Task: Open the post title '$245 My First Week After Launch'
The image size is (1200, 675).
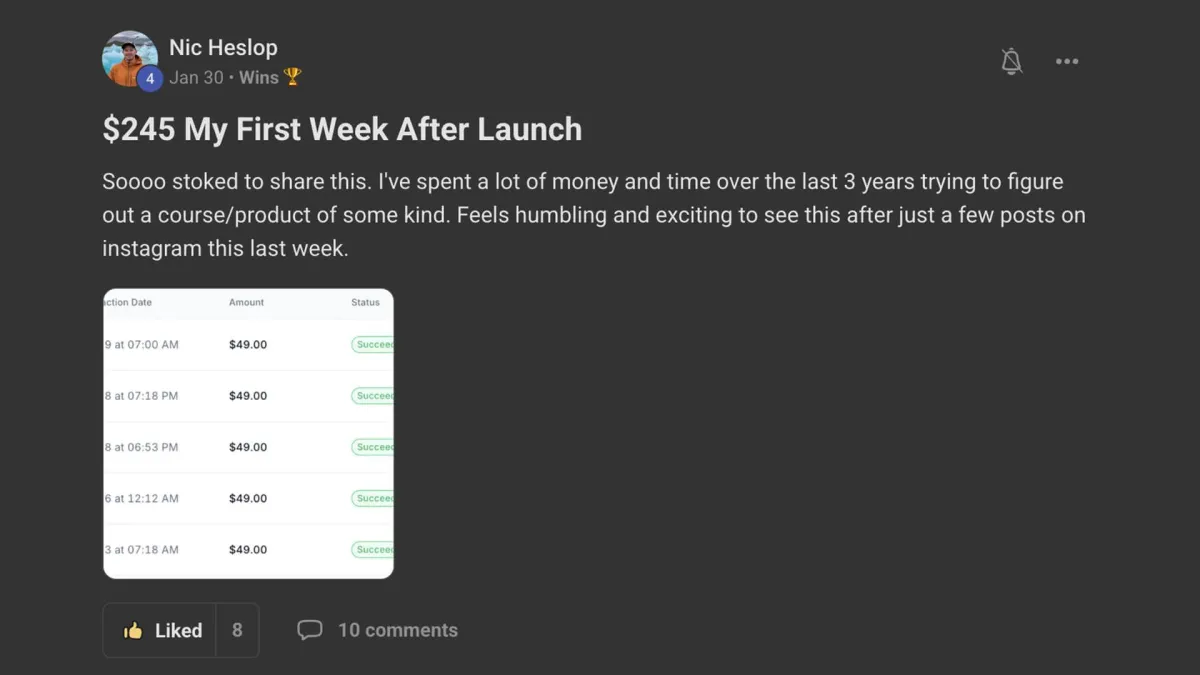Action: (342, 129)
